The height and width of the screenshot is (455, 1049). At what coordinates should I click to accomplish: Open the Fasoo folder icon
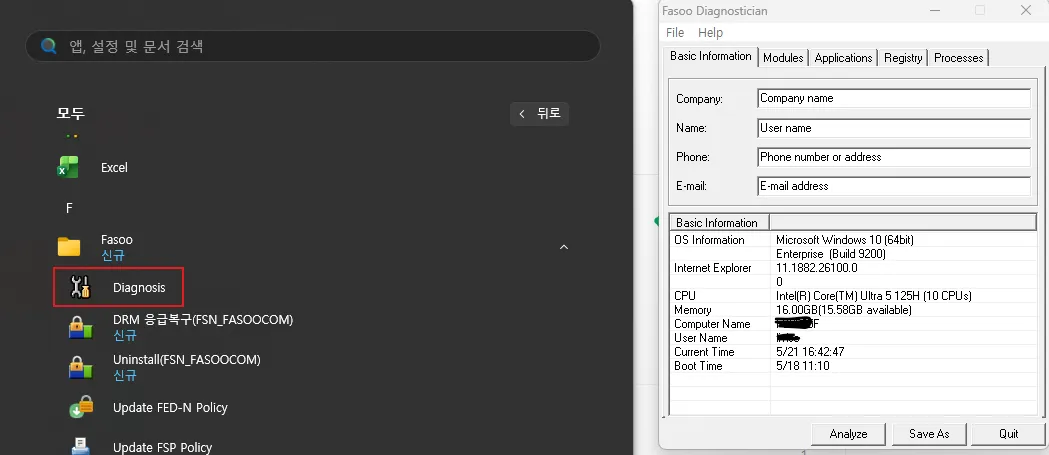click(68, 247)
